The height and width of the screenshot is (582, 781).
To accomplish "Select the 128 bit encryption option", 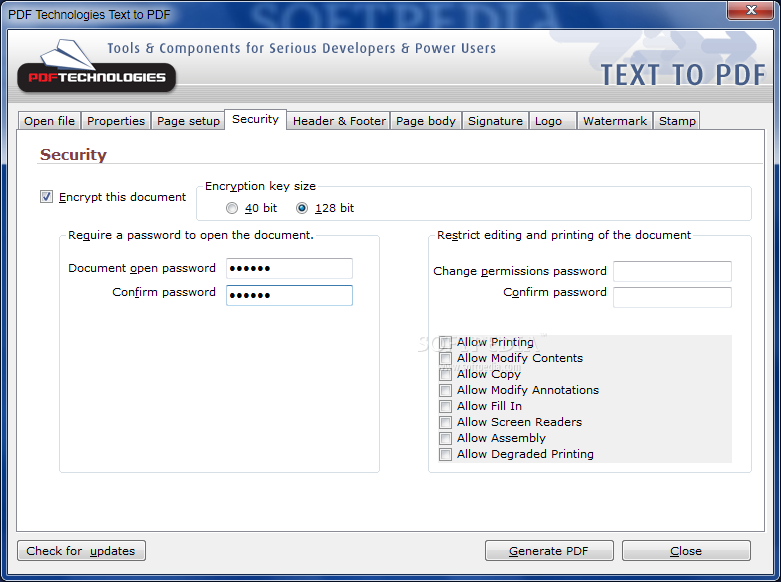I will click(302, 208).
